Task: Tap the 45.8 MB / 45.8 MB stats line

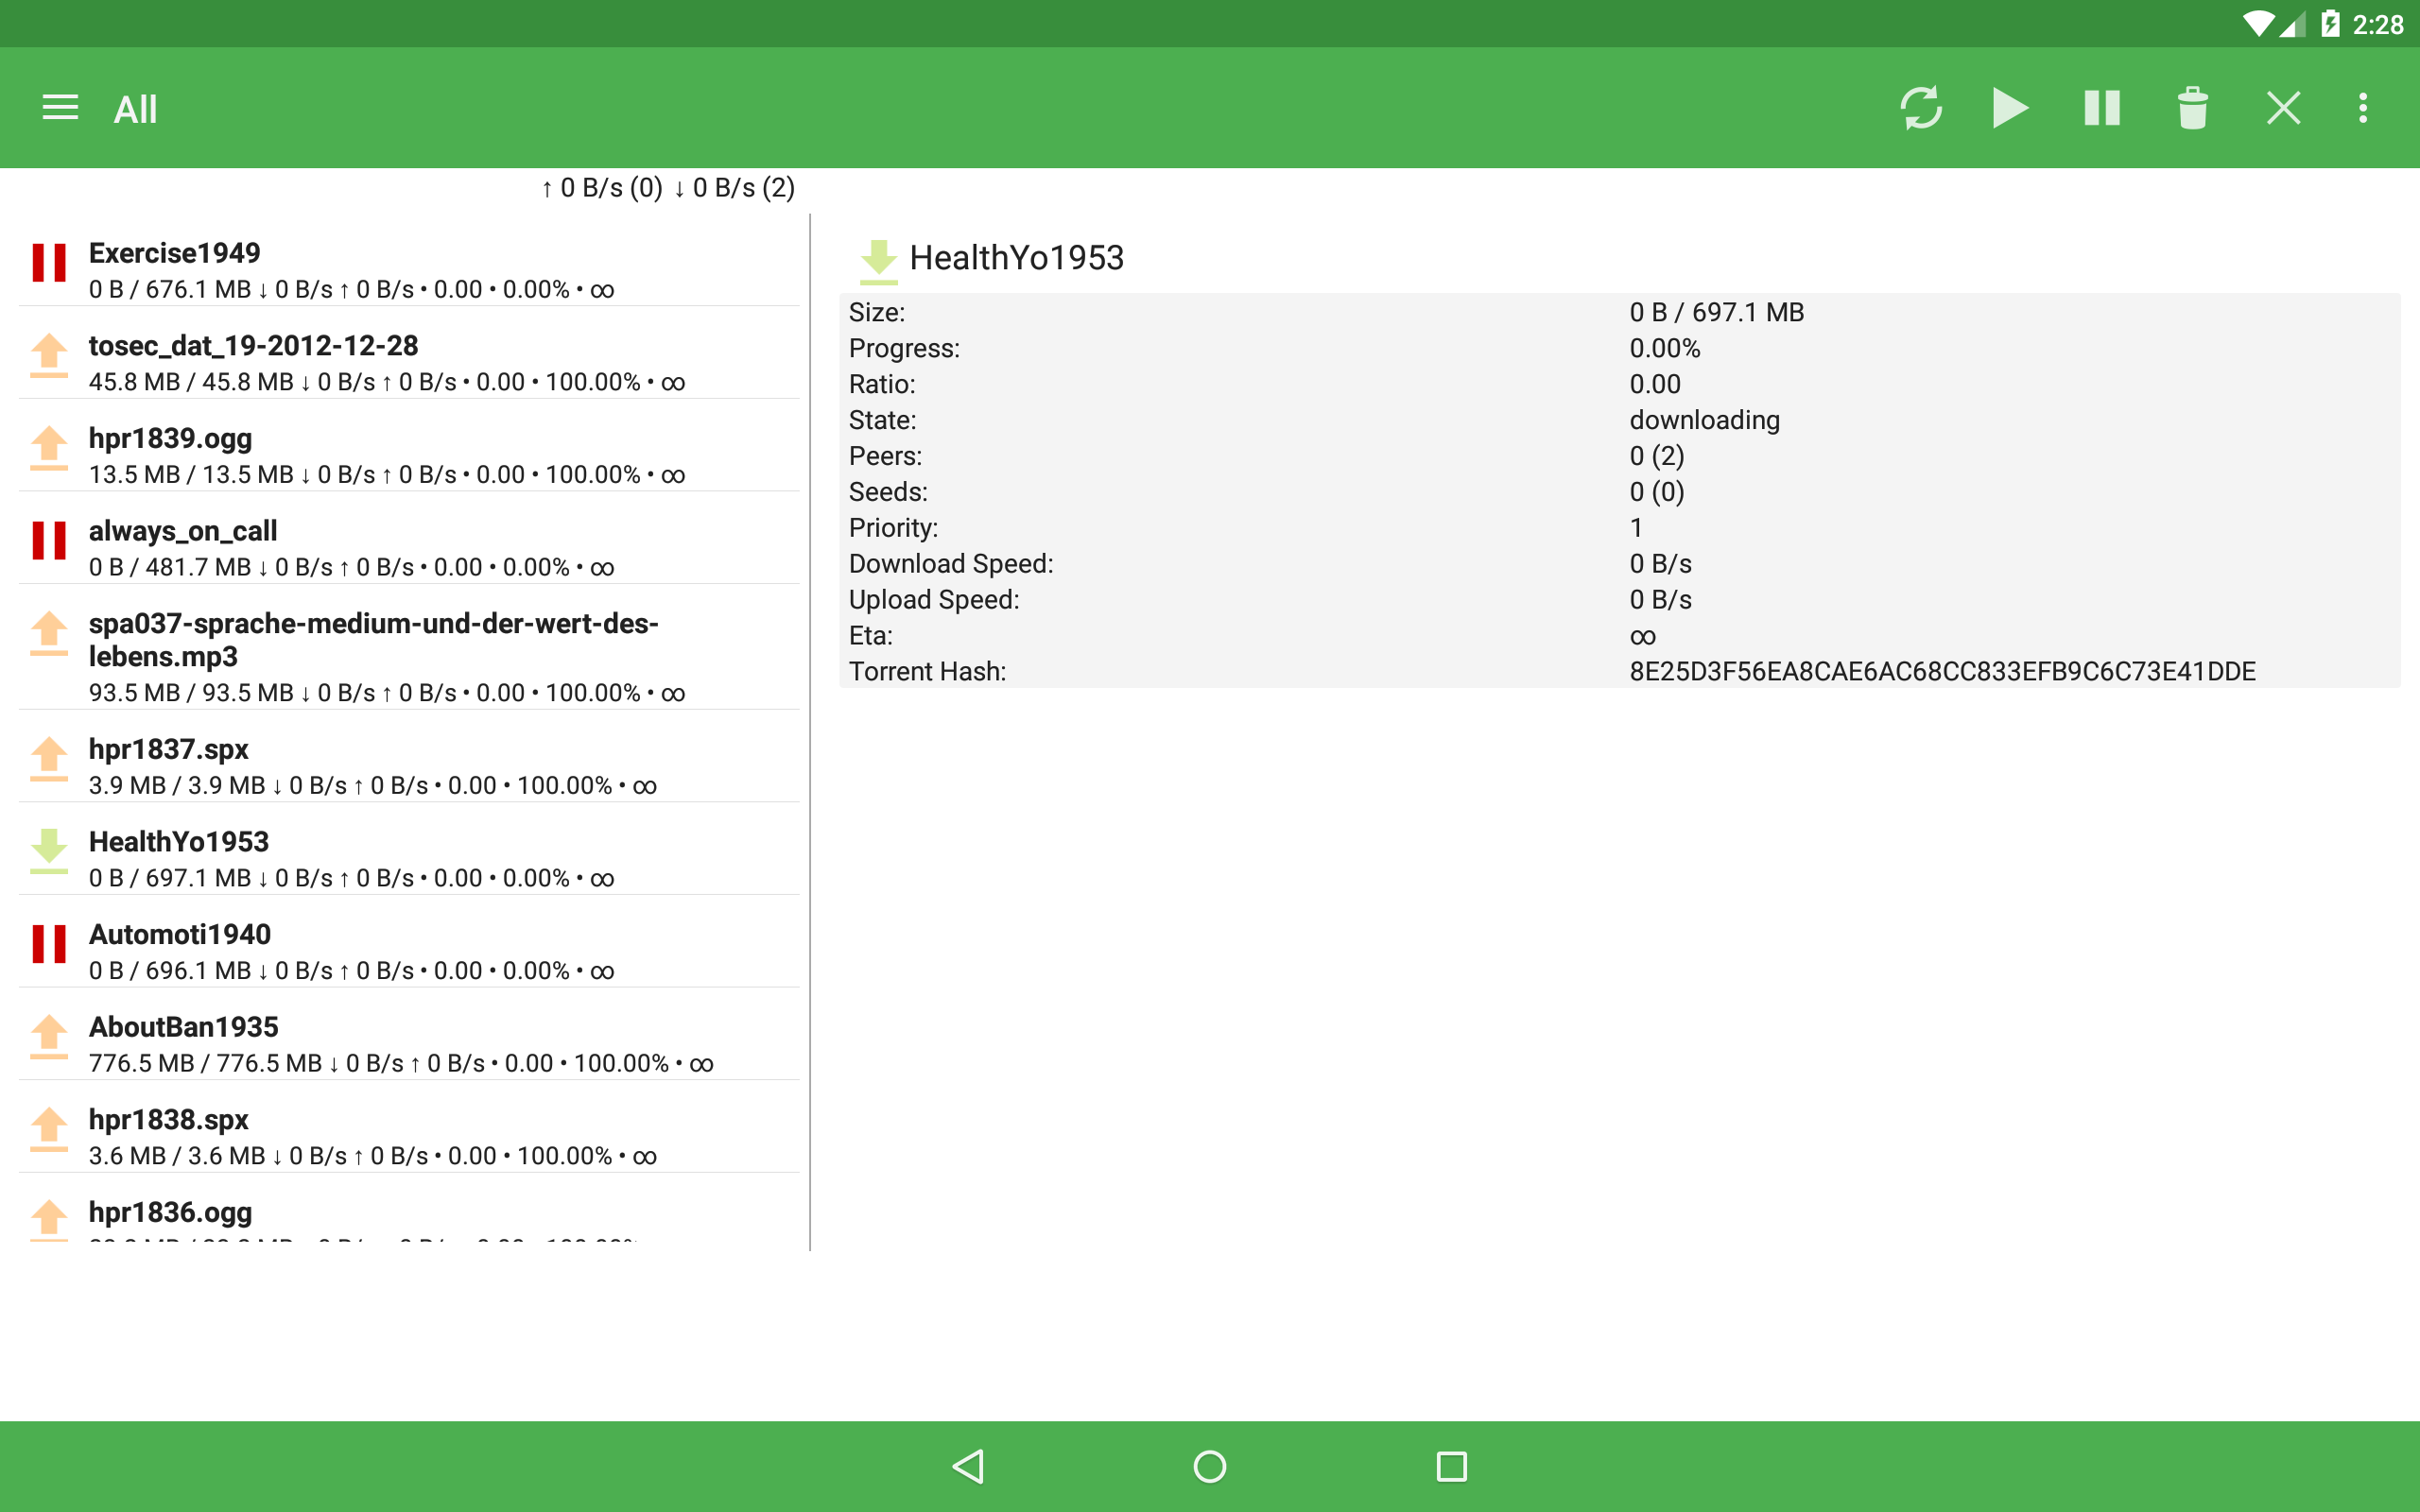Action: coord(387,382)
